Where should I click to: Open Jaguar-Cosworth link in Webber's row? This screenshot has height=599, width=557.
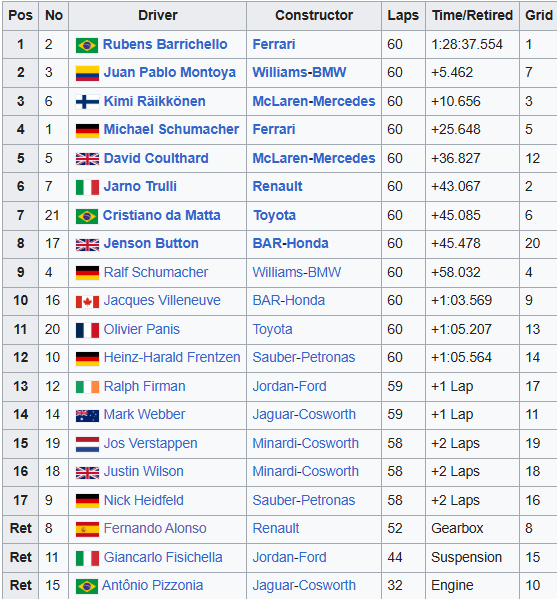pos(304,414)
